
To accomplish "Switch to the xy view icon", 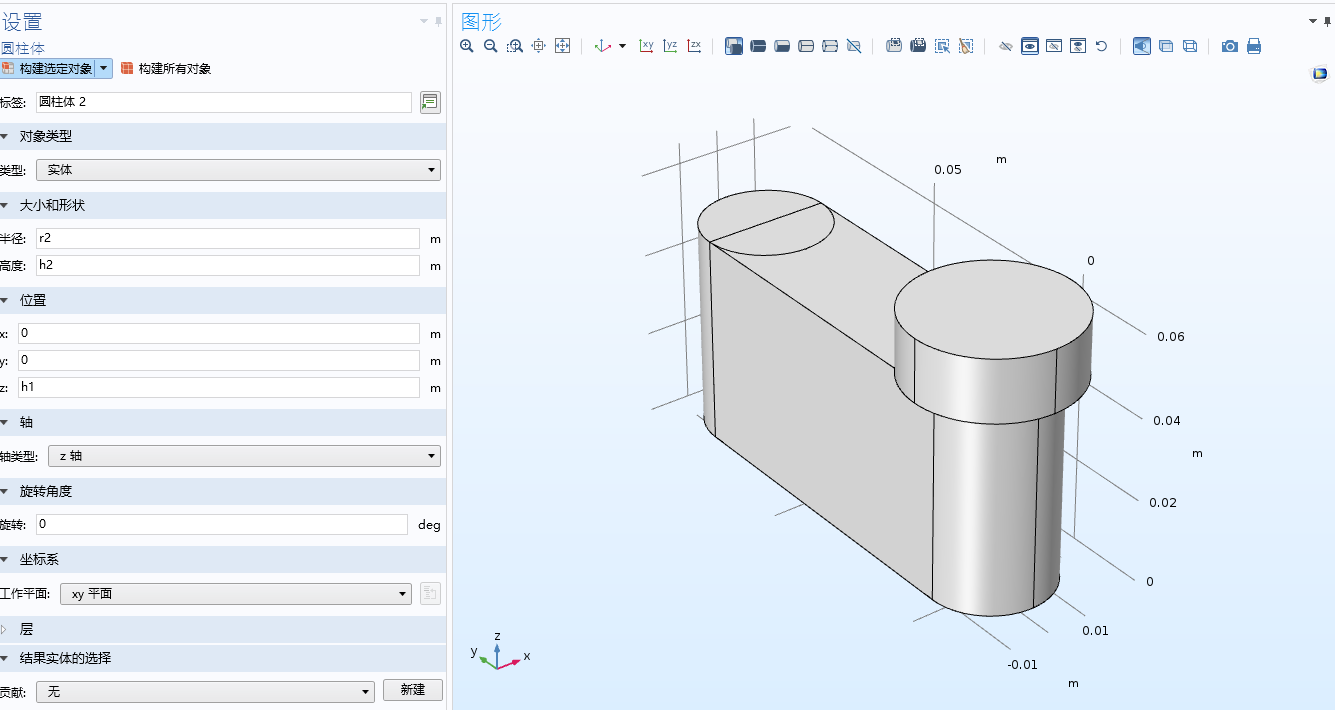I will tap(646, 46).
